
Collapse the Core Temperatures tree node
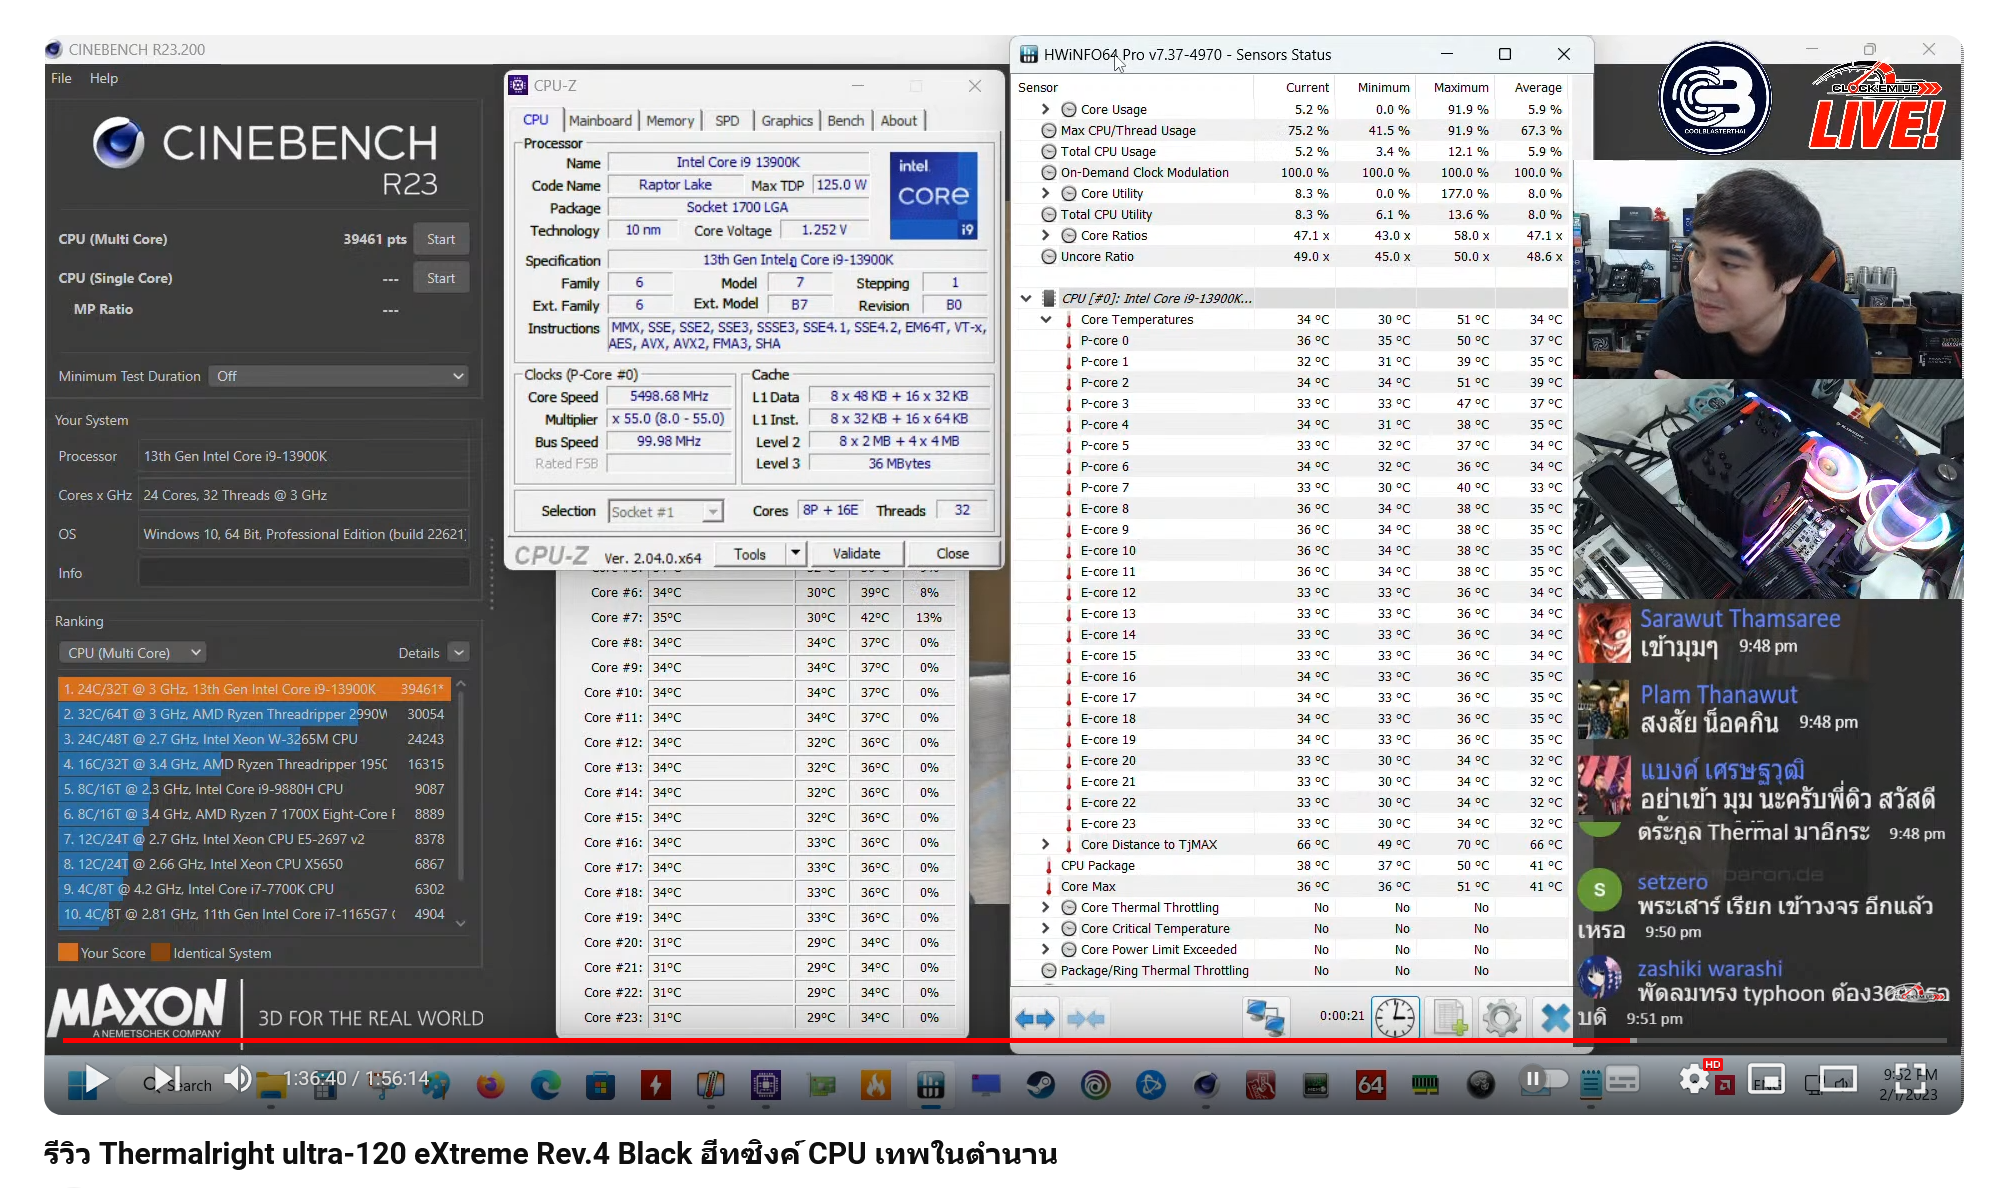1046,319
